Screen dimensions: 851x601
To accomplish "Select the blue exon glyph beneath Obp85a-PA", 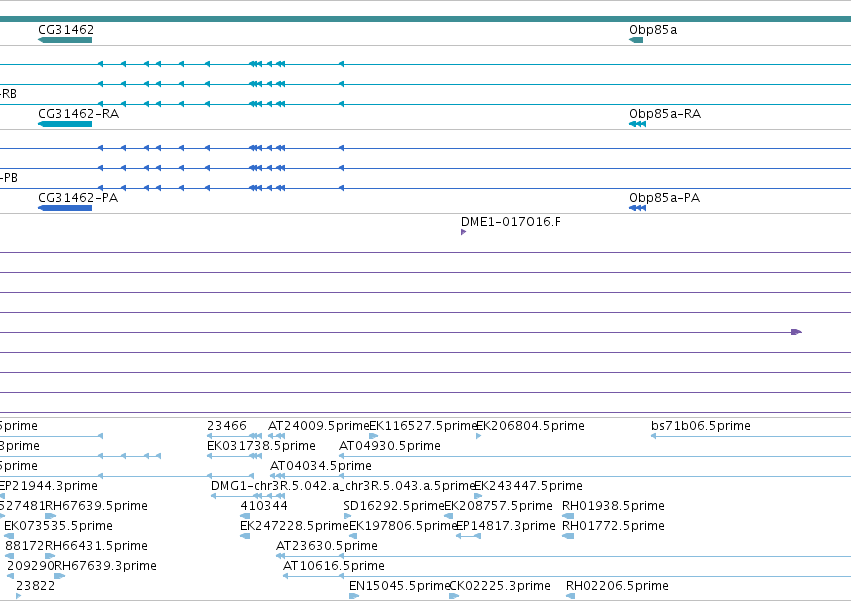I will coord(637,208).
